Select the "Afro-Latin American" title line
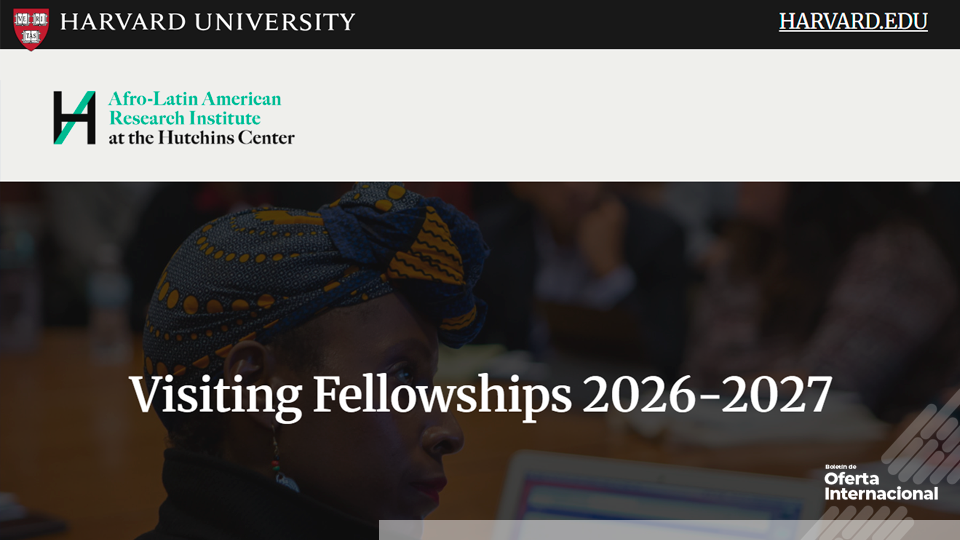 tap(195, 99)
